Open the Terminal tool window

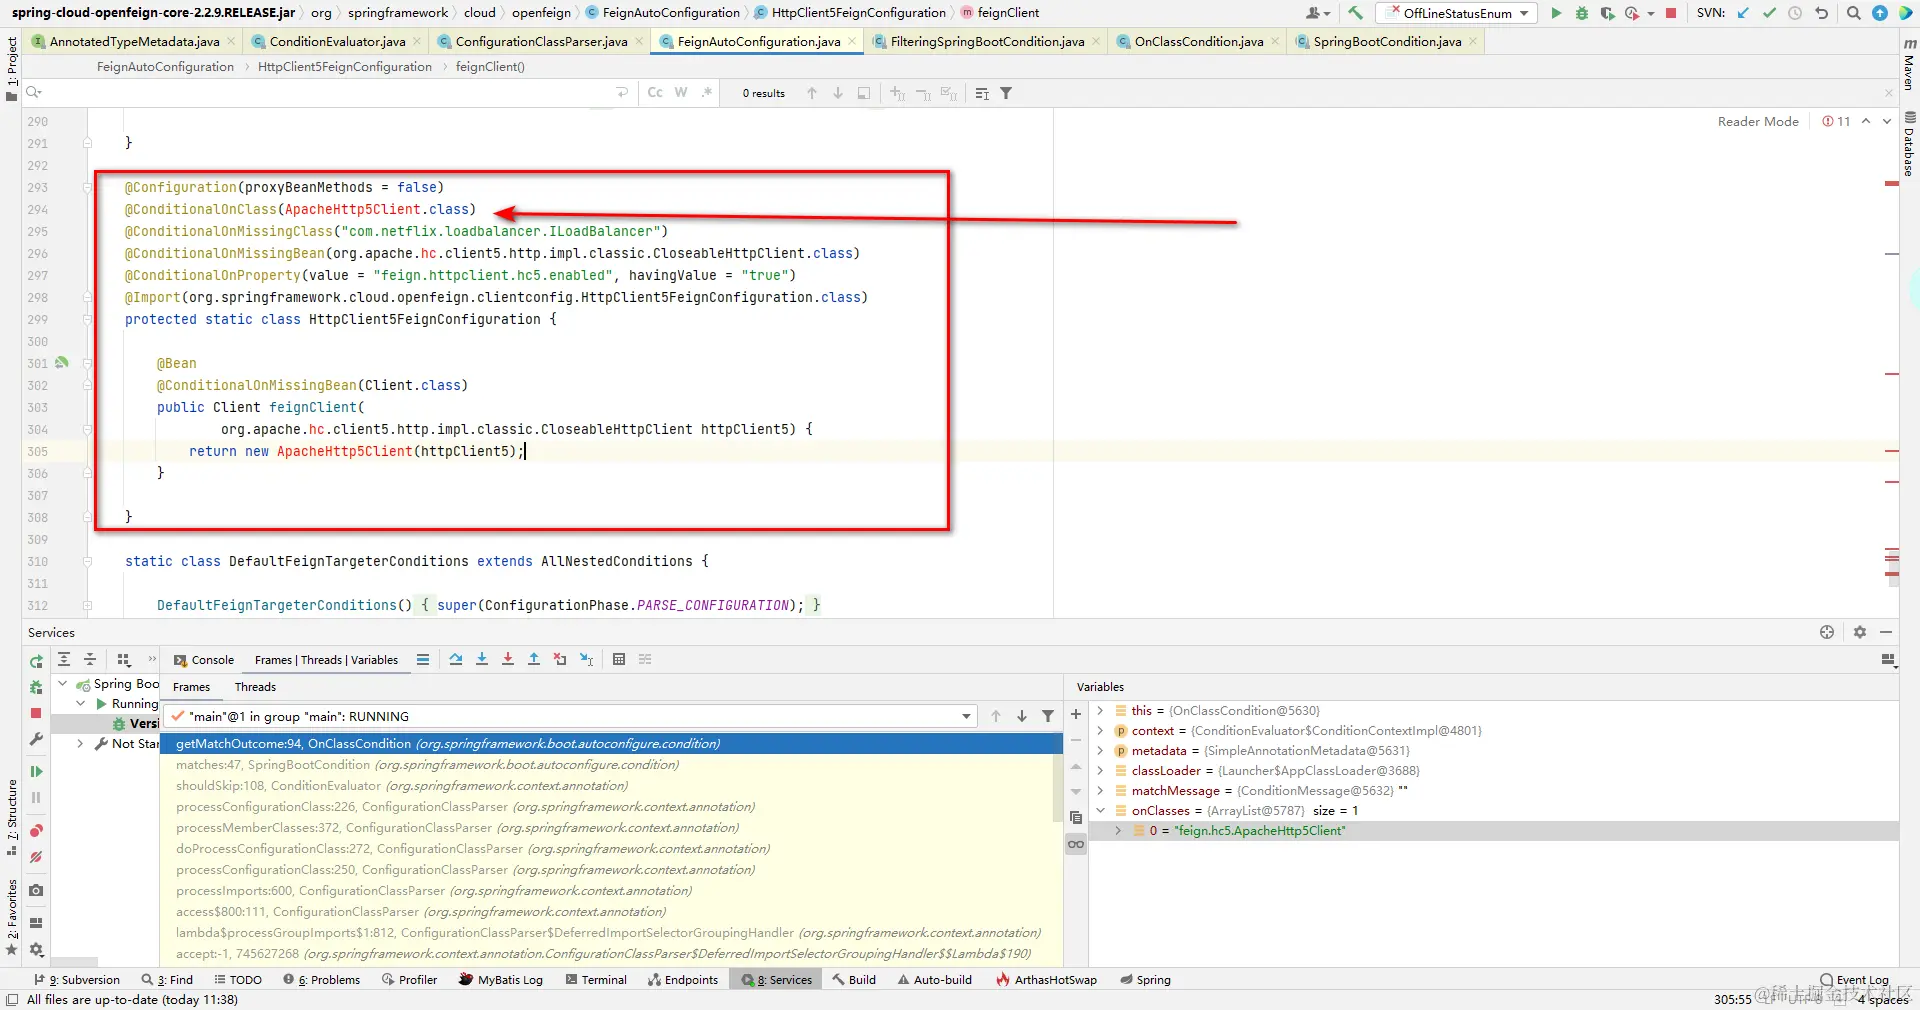pyautogui.click(x=596, y=980)
